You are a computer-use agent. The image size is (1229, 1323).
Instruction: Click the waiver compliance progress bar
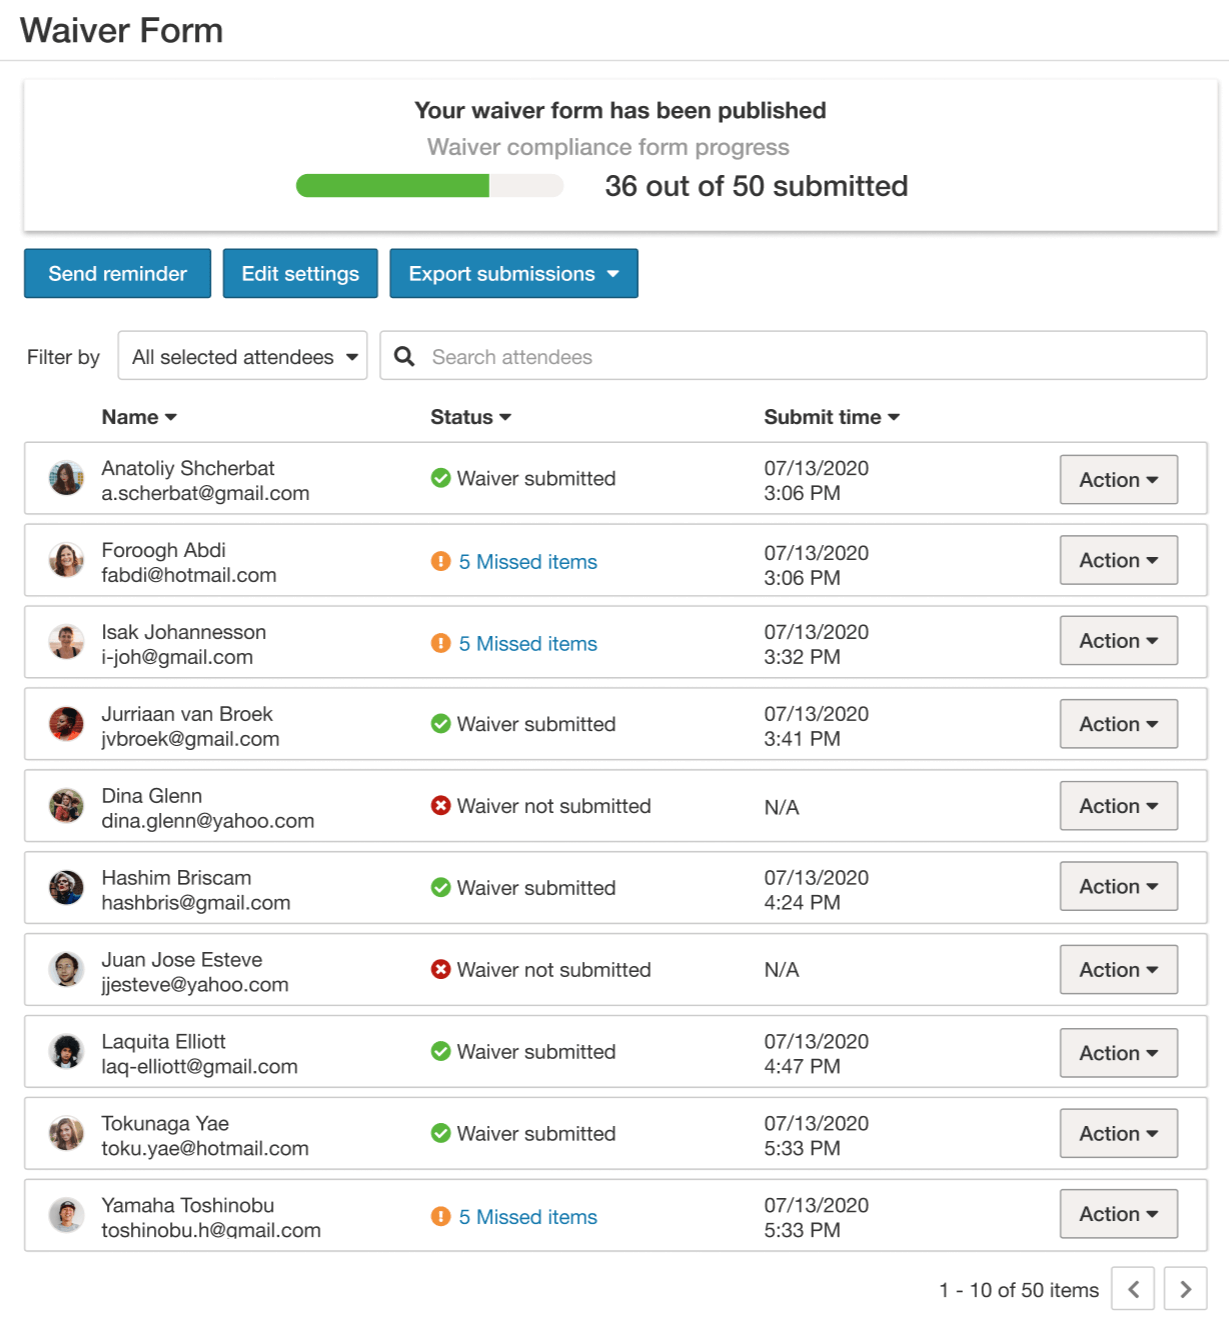(428, 186)
